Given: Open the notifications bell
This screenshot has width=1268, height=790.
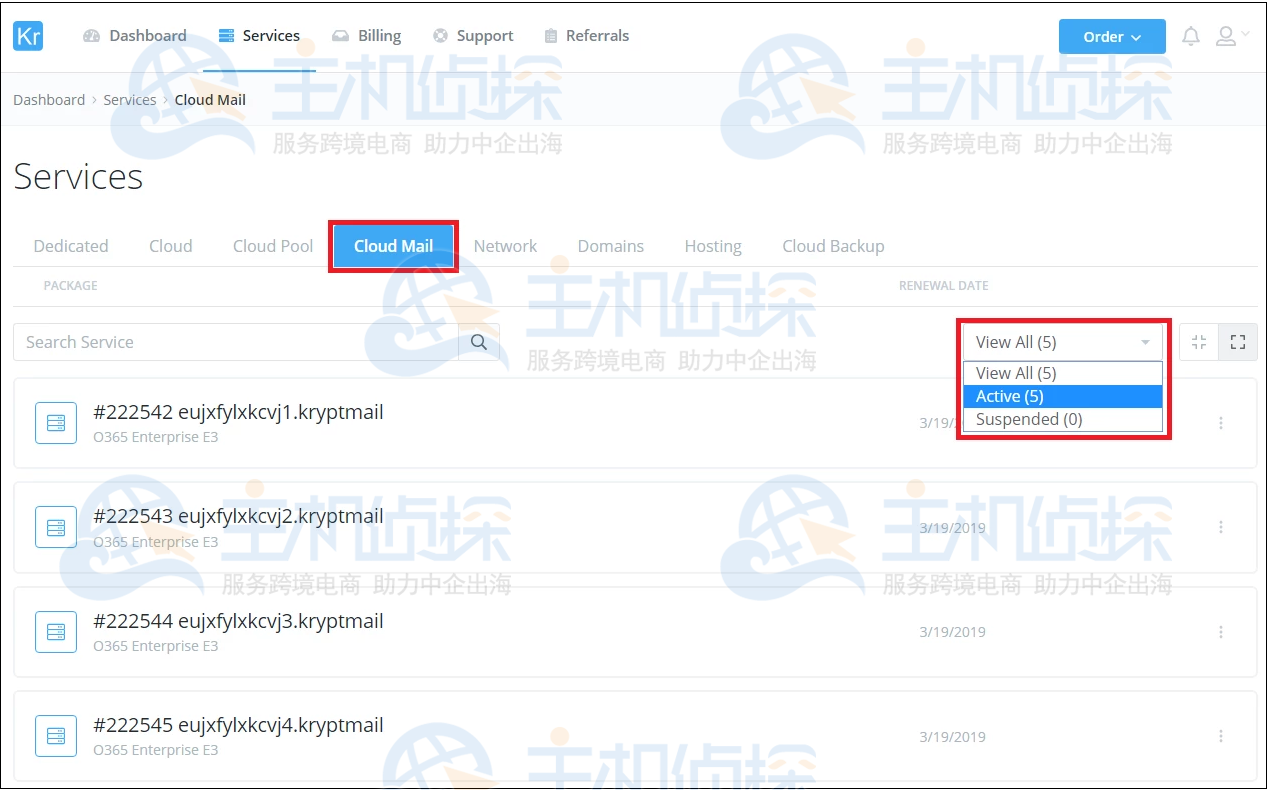Looking at the screenshot, I should click(x=1190, y=36).
